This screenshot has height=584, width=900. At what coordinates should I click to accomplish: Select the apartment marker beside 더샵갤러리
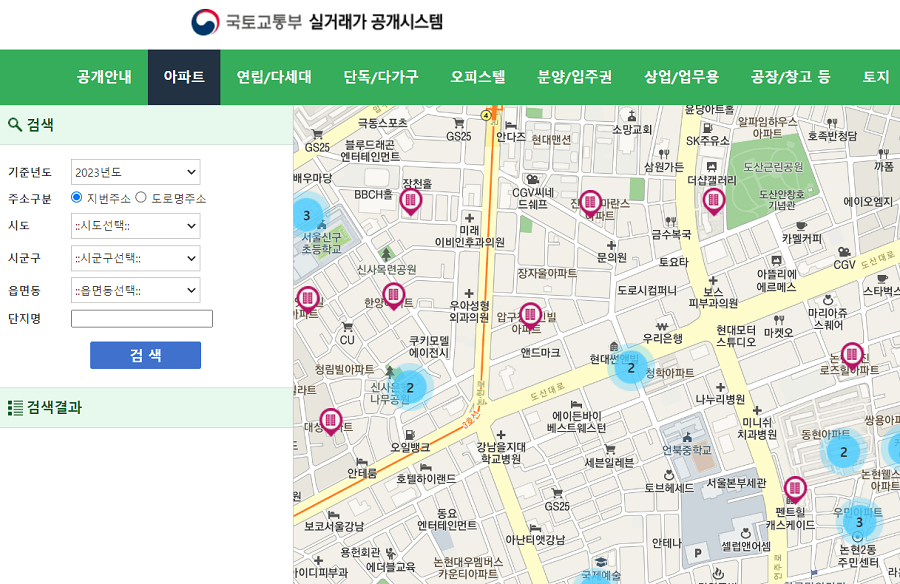pos(713,199)
